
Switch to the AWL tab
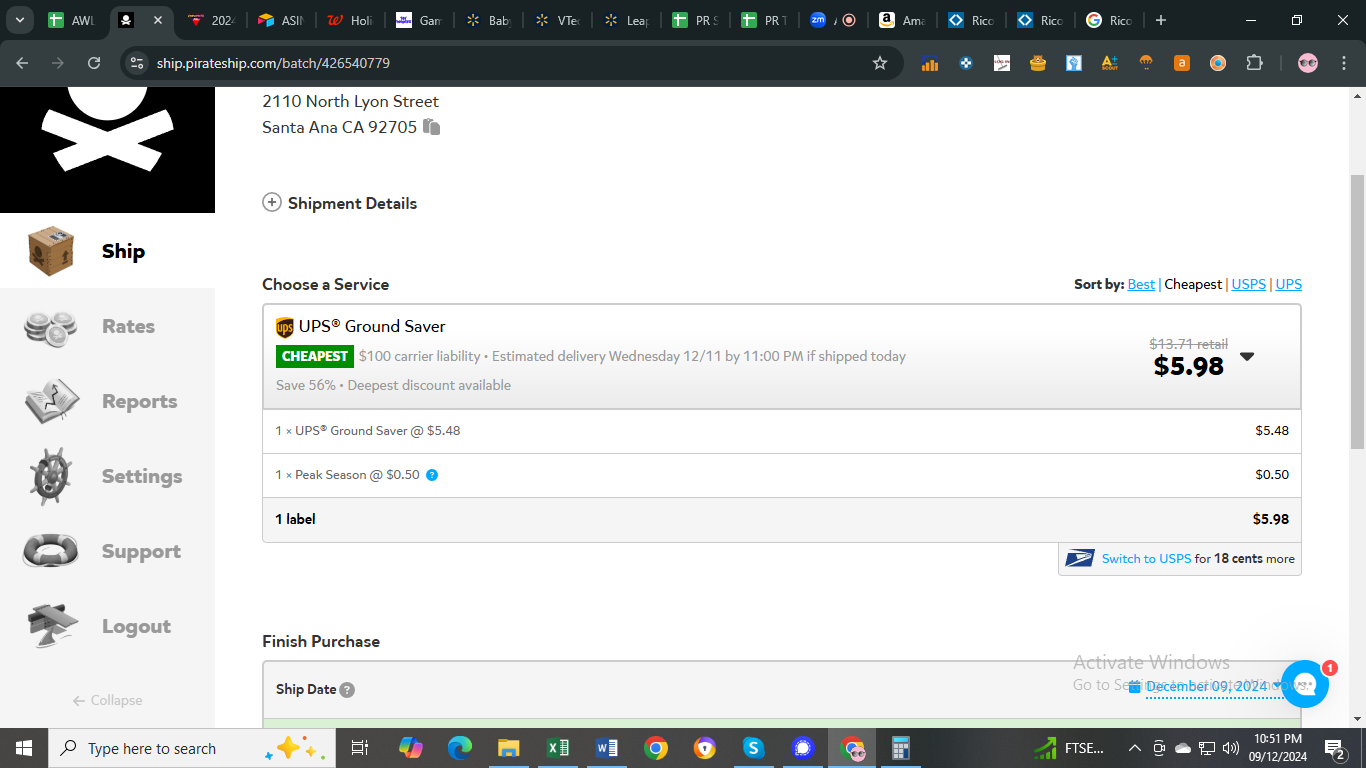pyautogui.click(x=73, y=20)
